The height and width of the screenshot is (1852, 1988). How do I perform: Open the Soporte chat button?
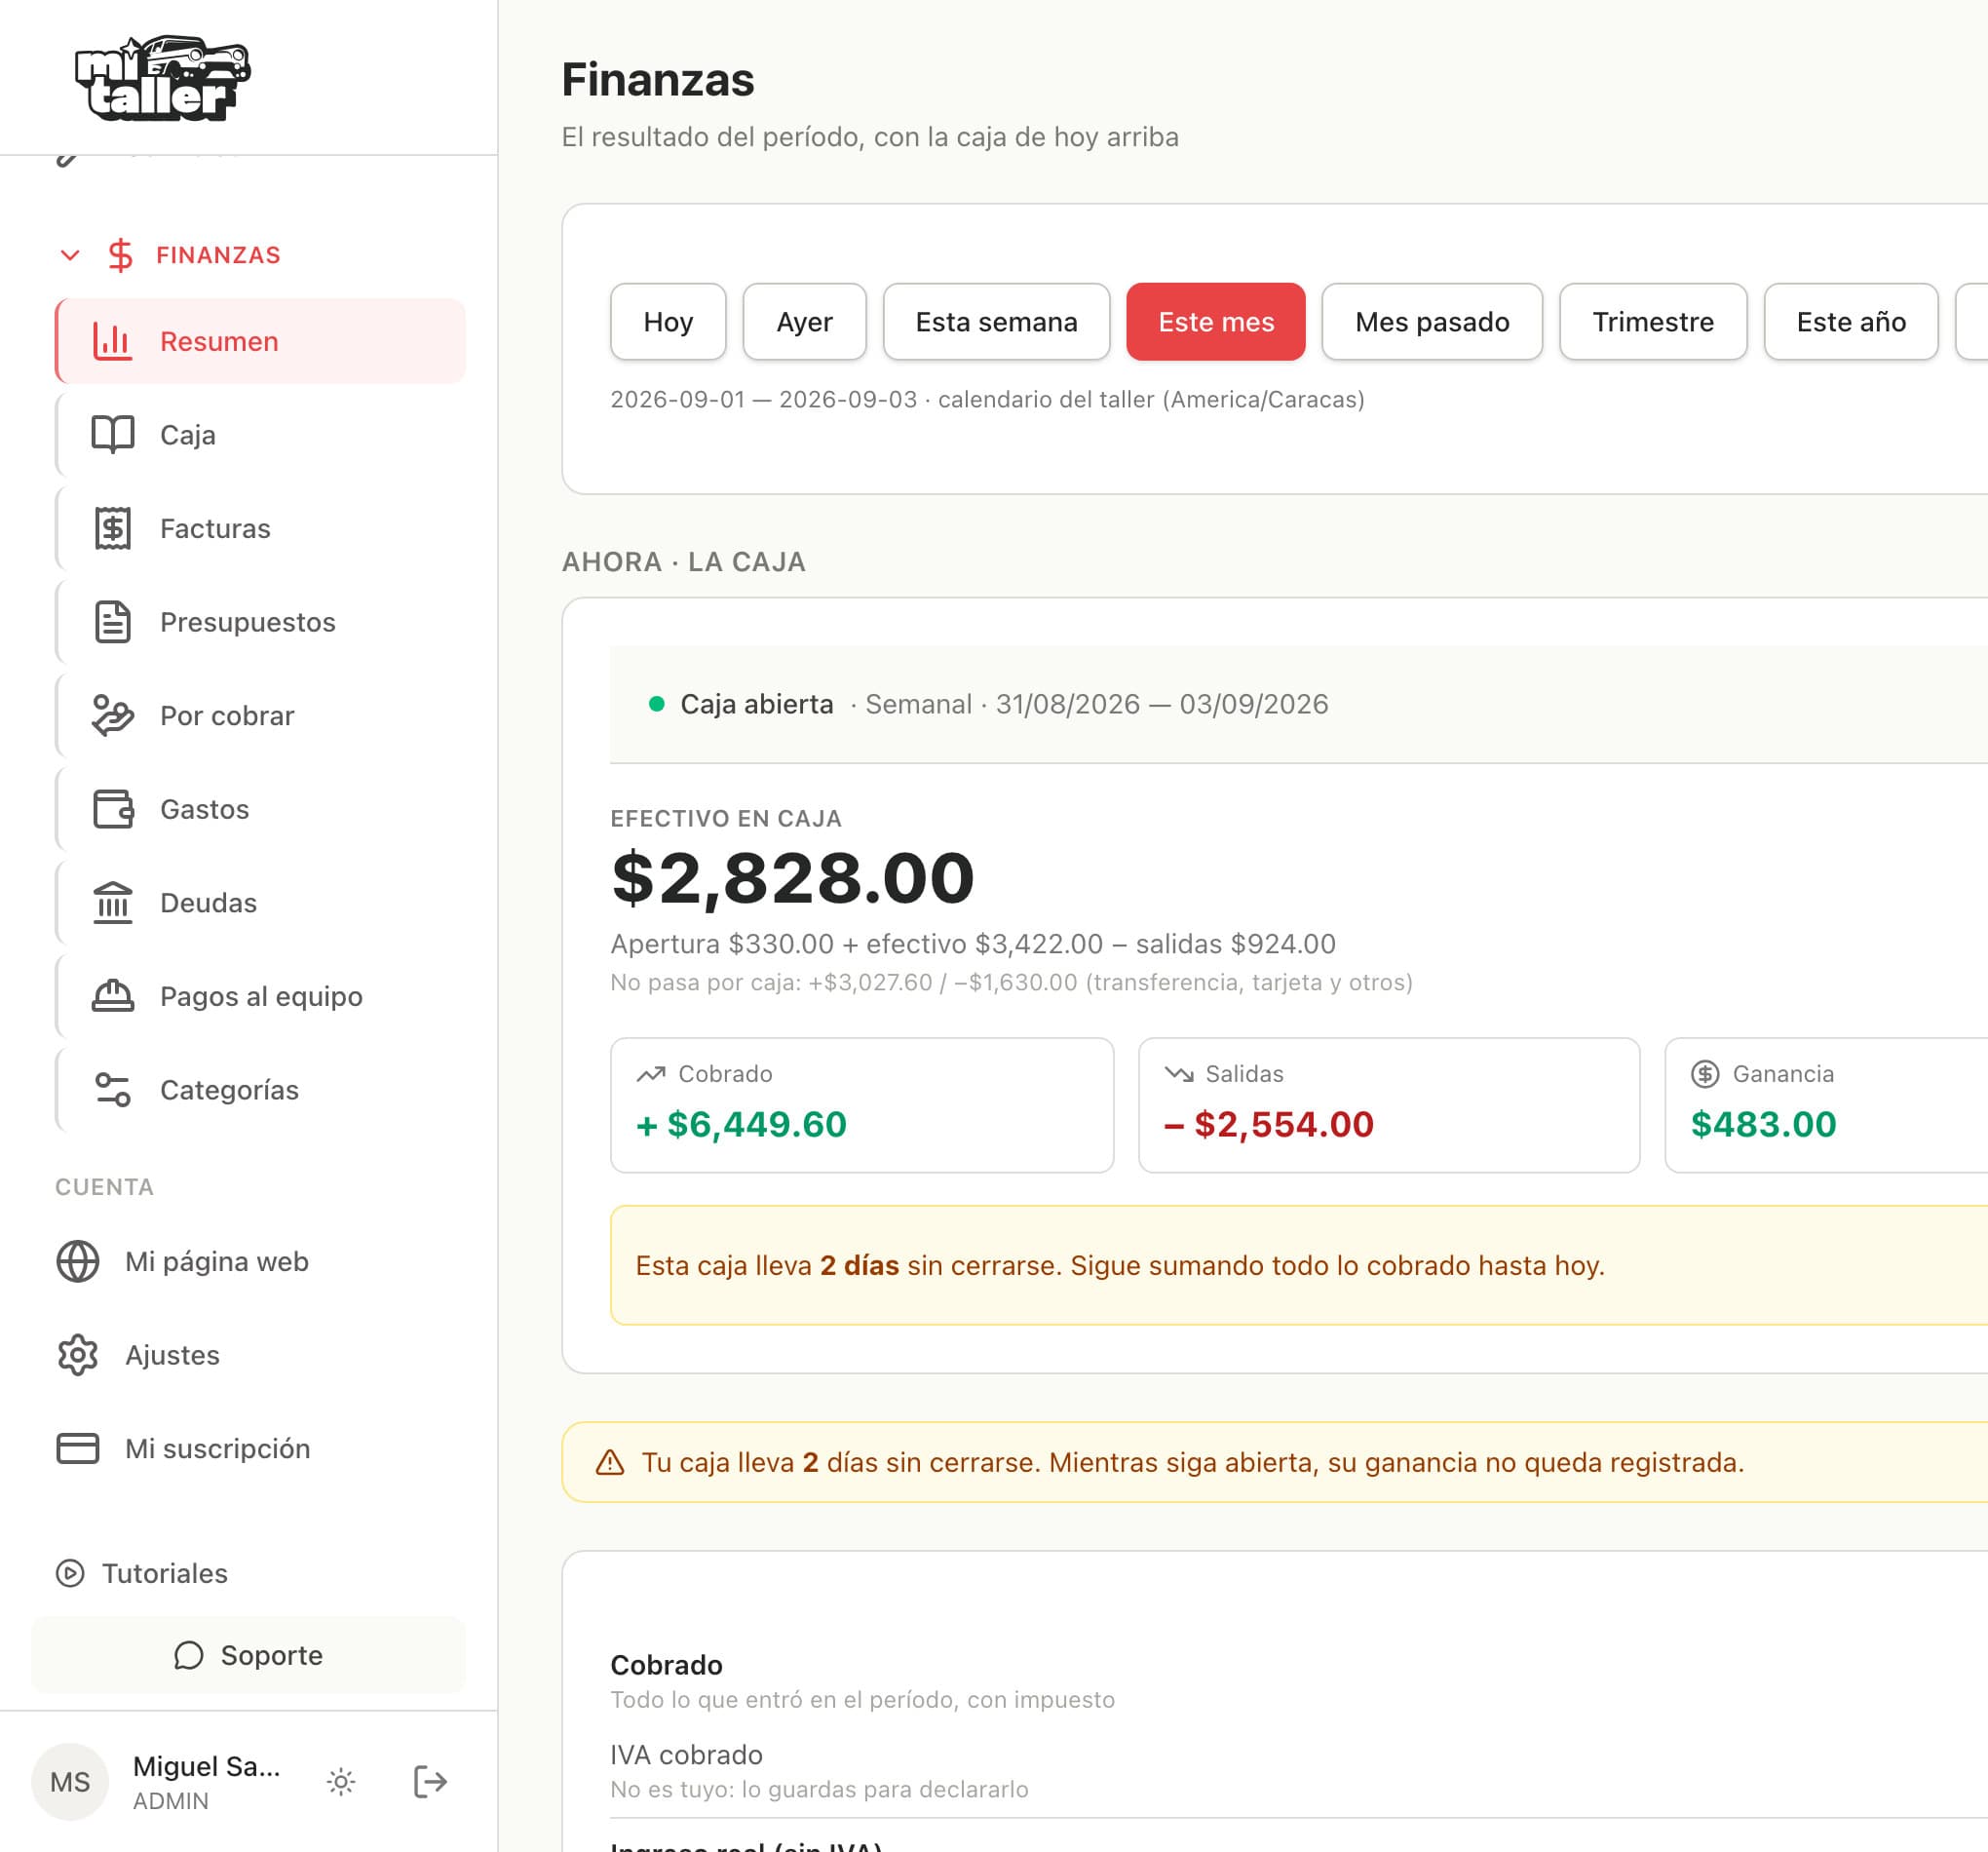pos(248,1655)
